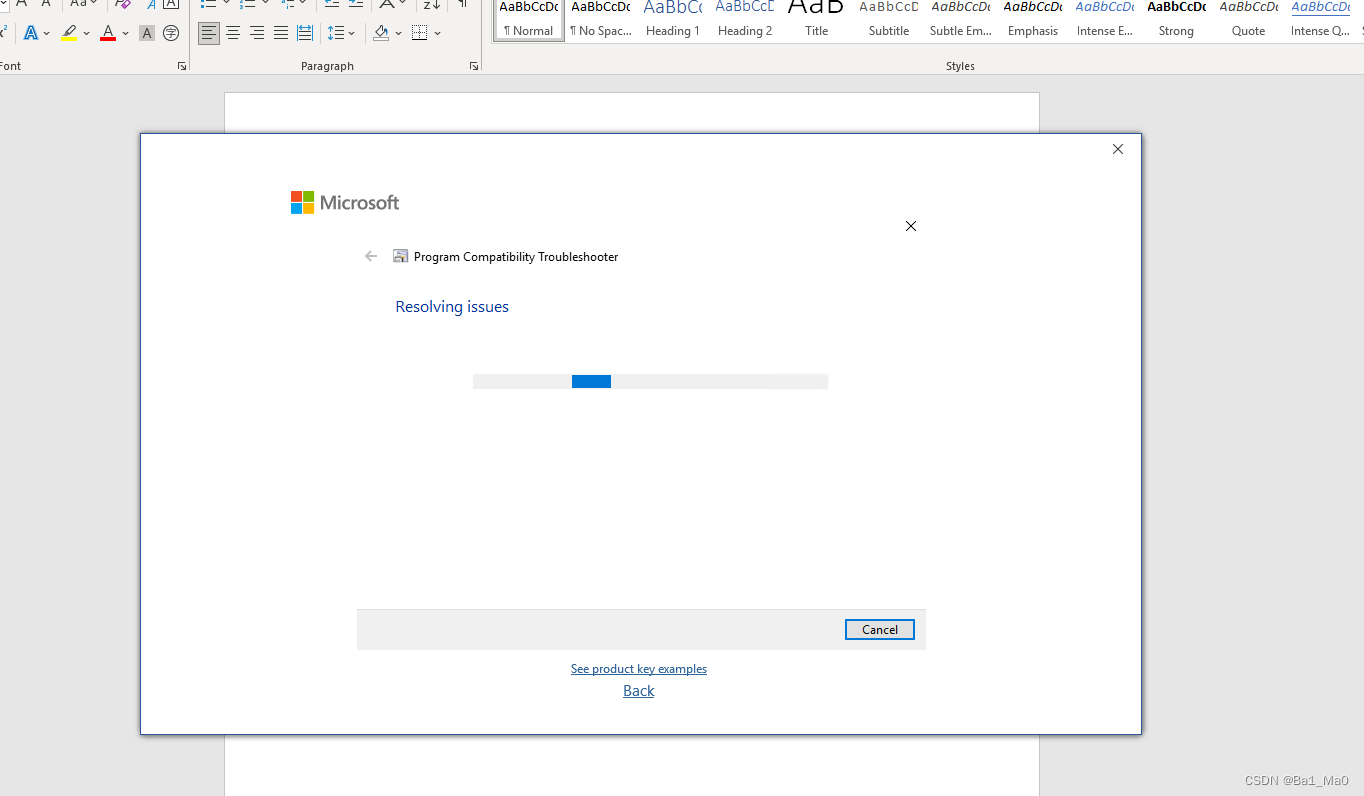The height and width of the screenshot is (796, 1364).
Task: Apply the yellow text highlight color
Action: (69, 33)
